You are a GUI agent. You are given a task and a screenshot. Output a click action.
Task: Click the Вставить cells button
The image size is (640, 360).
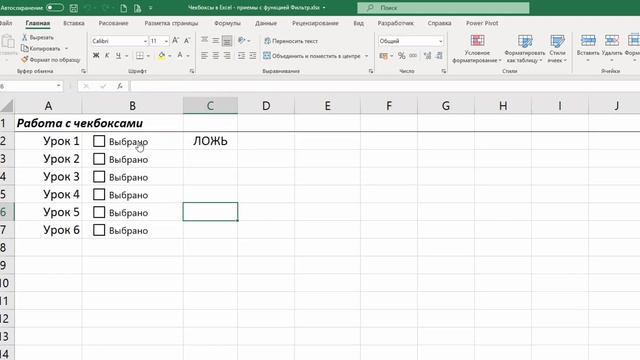pos(588,49)
